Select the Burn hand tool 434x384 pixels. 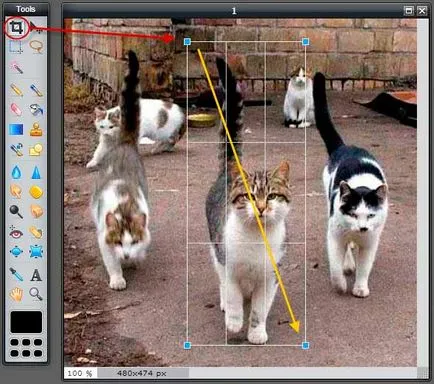(x=36, y=211)
